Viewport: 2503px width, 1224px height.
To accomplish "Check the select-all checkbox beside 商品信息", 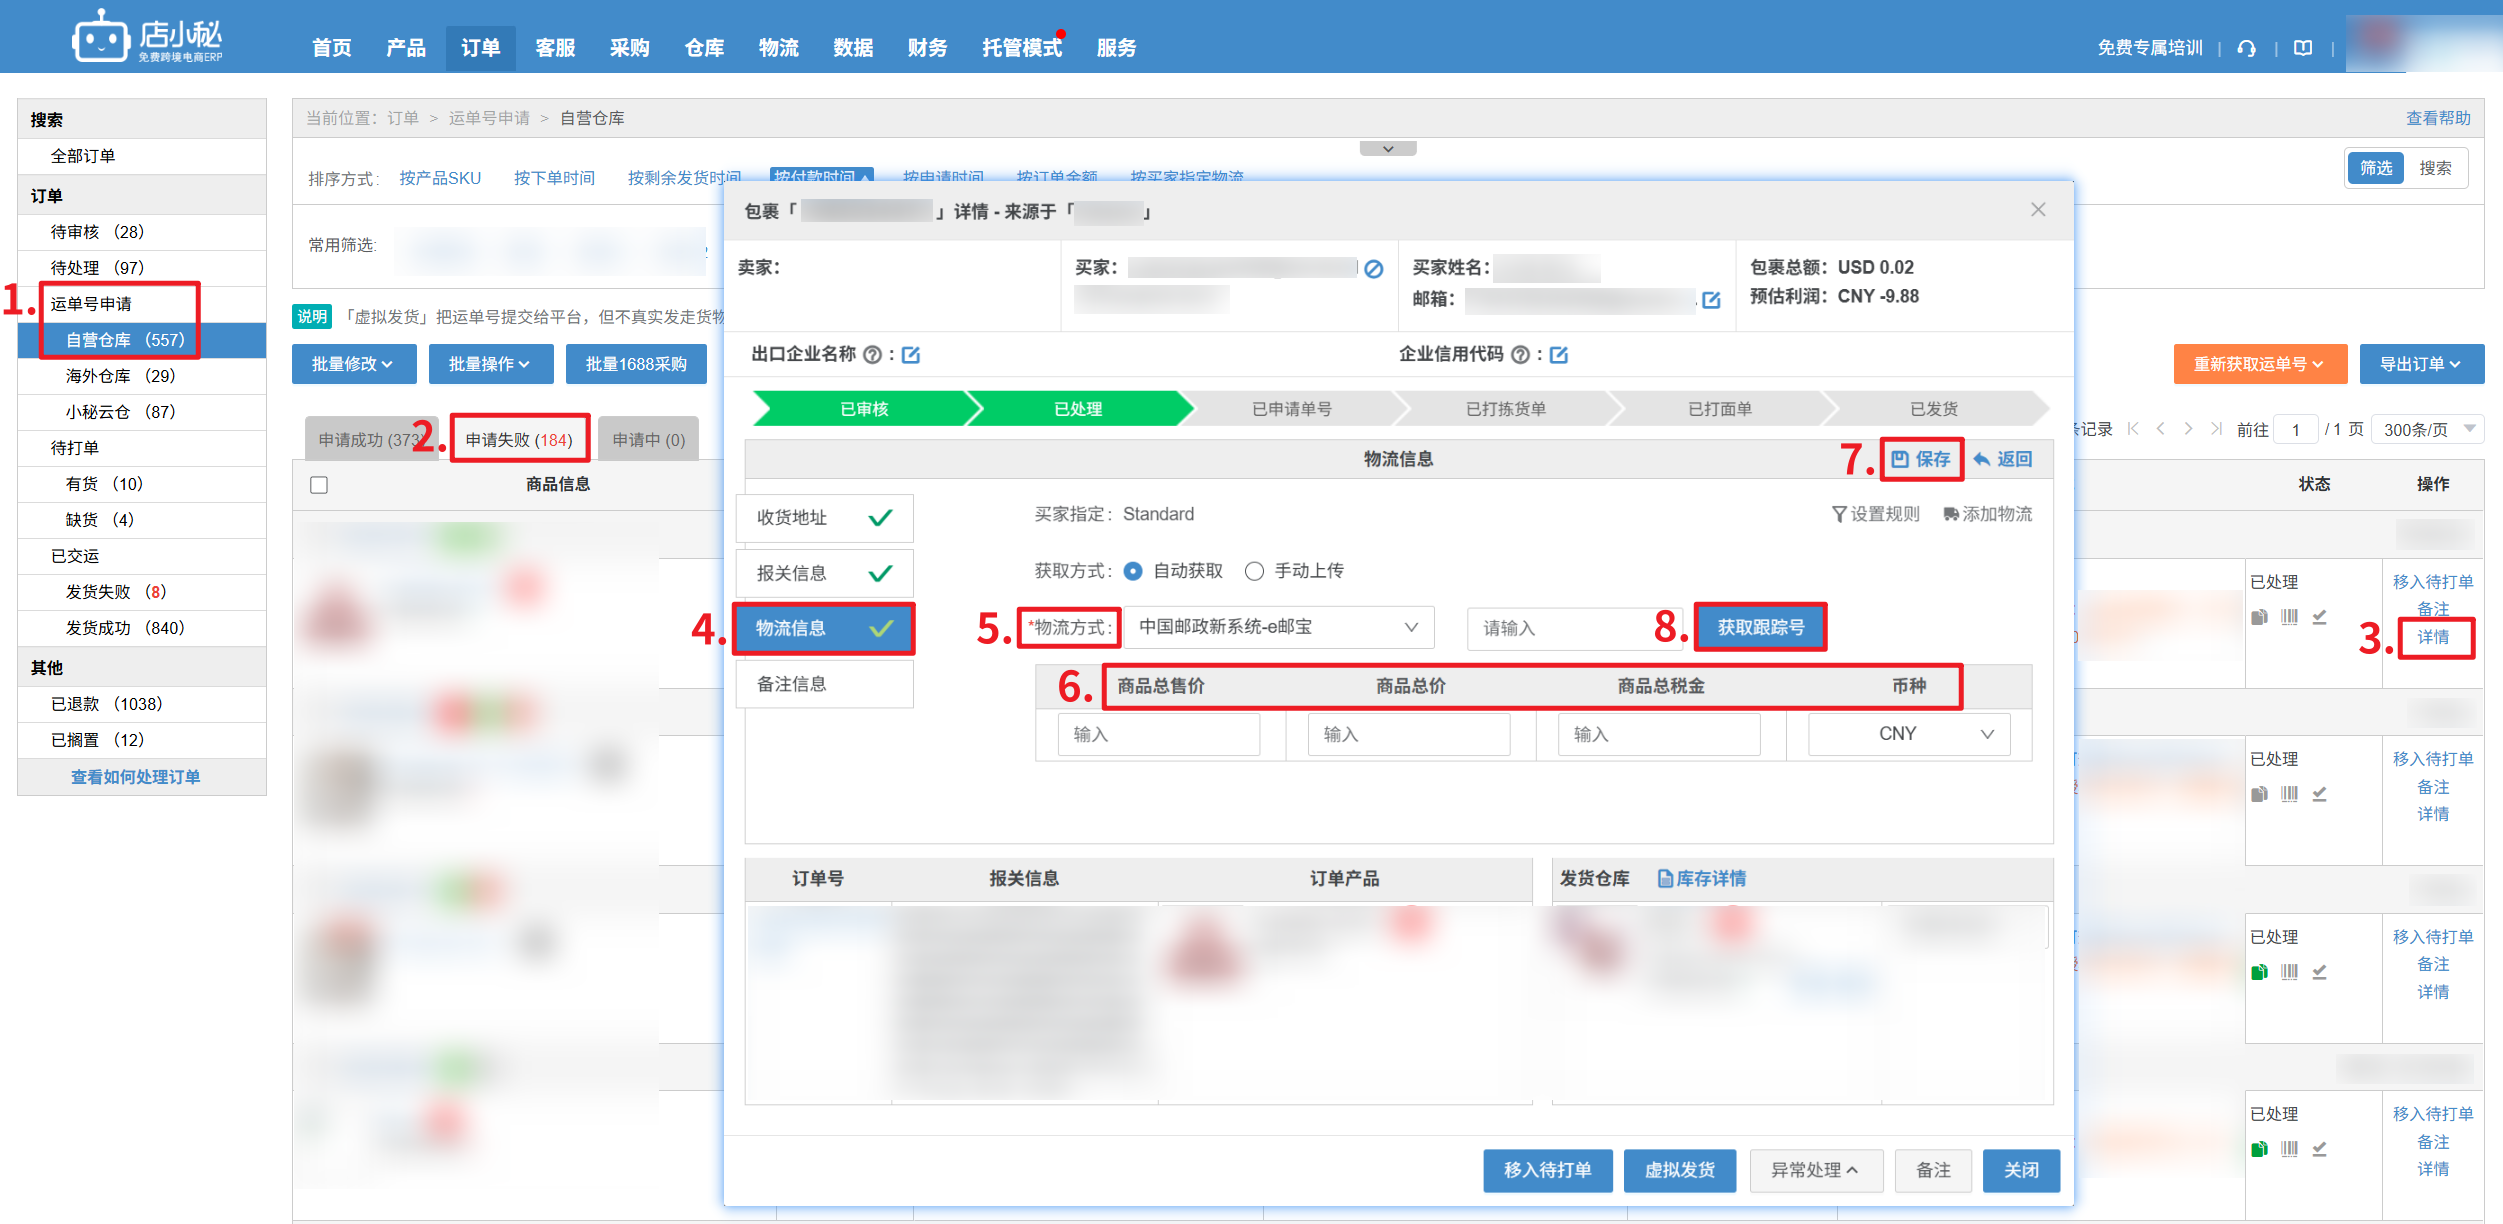I will click(x=319, y=485).
